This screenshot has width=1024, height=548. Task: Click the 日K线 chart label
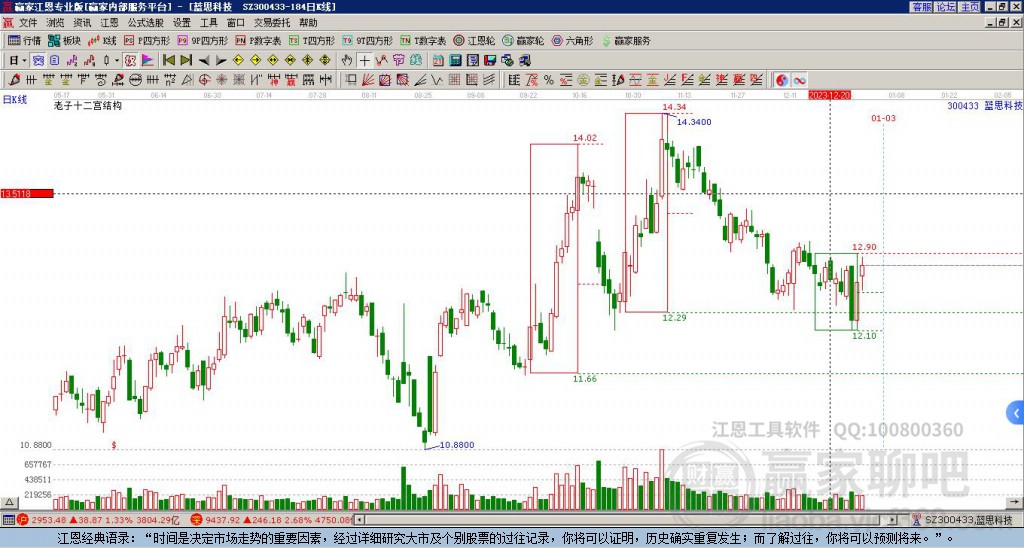(15, 99)
